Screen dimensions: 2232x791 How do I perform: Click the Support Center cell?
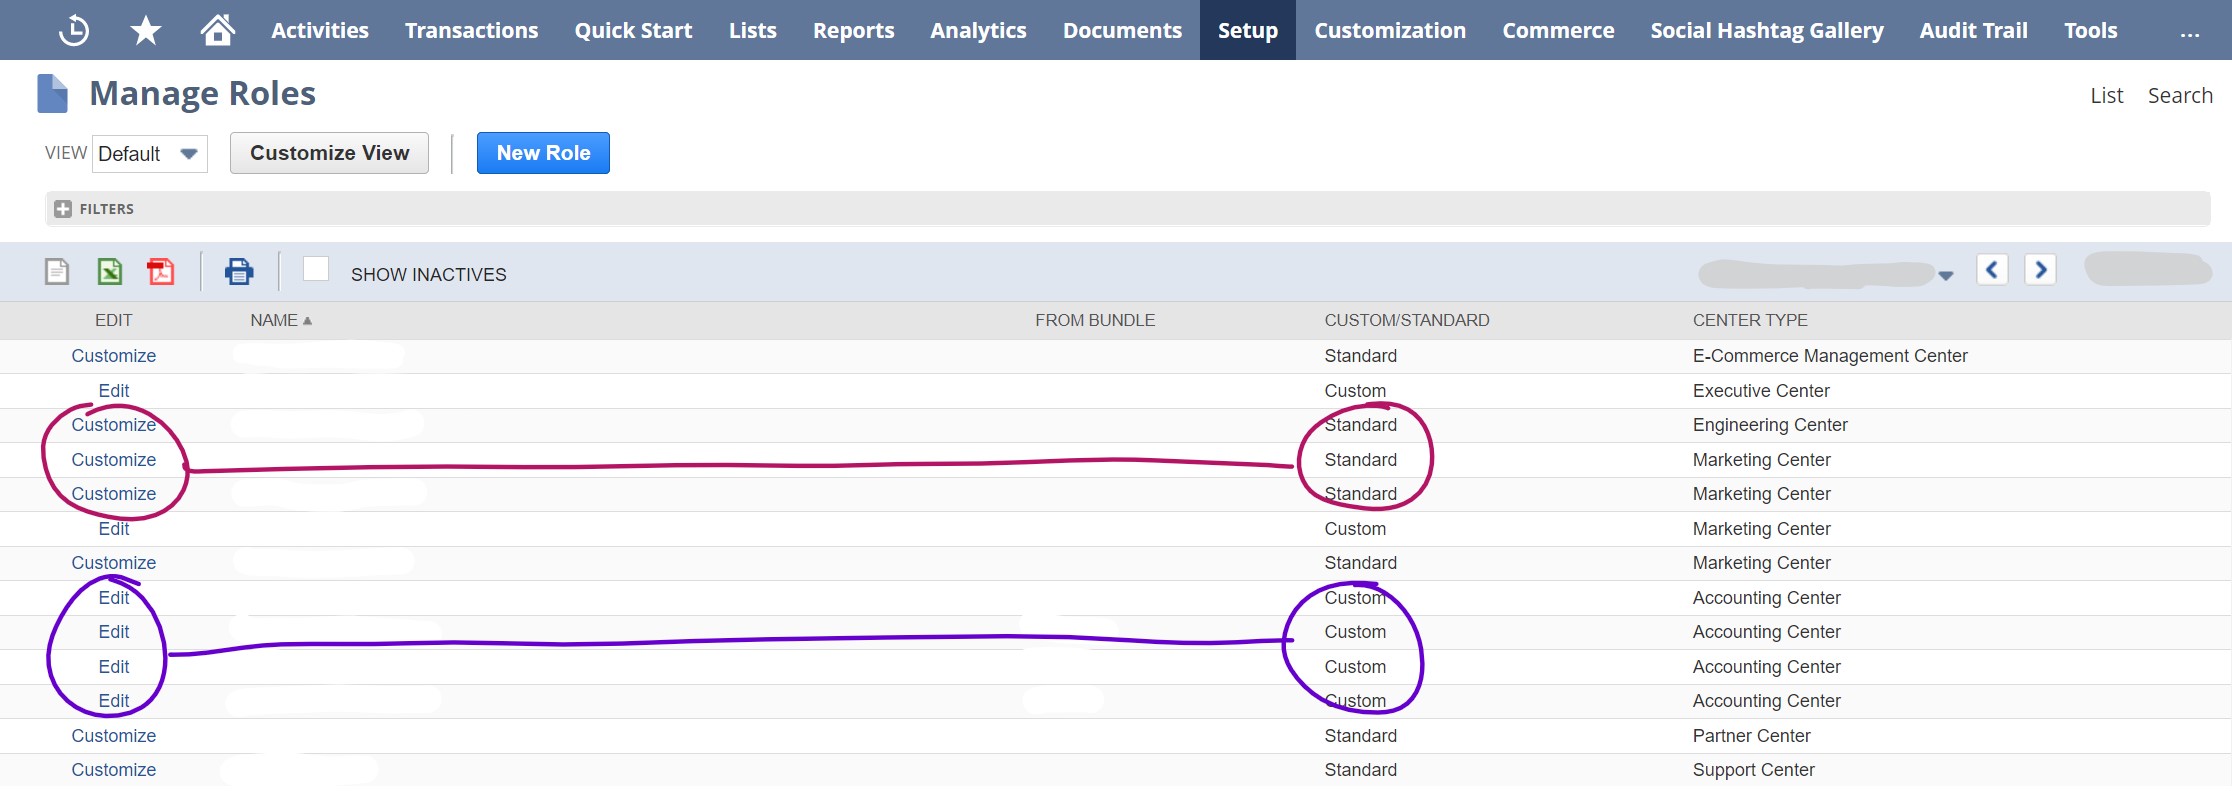[x=1753, y=770]
